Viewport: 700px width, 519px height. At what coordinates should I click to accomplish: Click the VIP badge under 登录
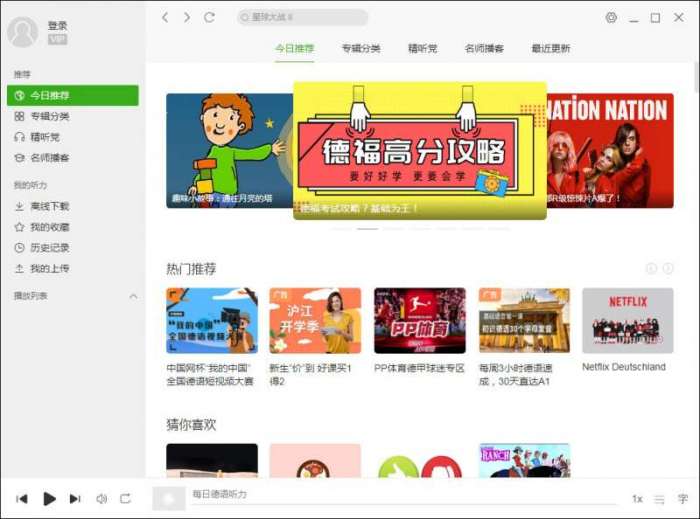pyautogui.click(x=58, y=40)
